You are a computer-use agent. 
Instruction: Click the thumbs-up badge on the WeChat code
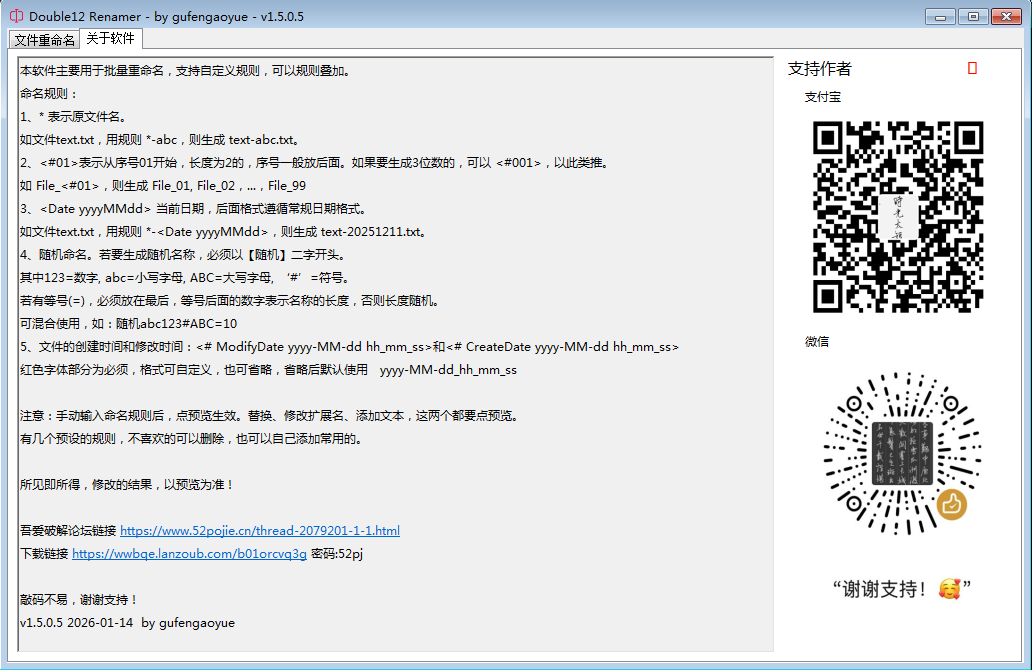[x=951, y=504]
